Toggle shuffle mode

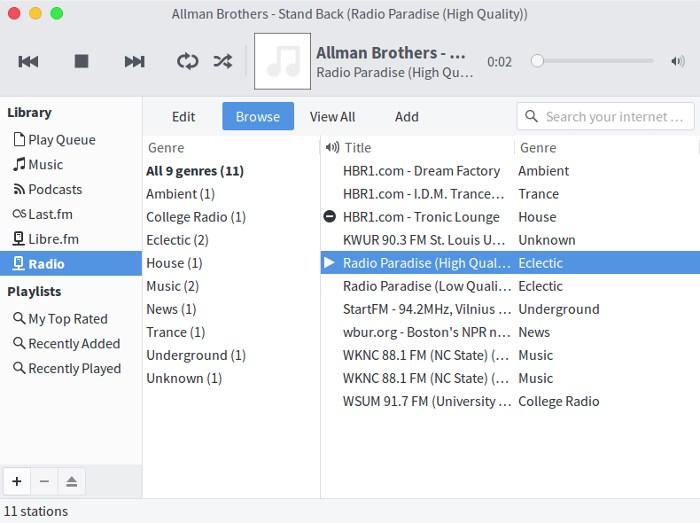point(222,62)
